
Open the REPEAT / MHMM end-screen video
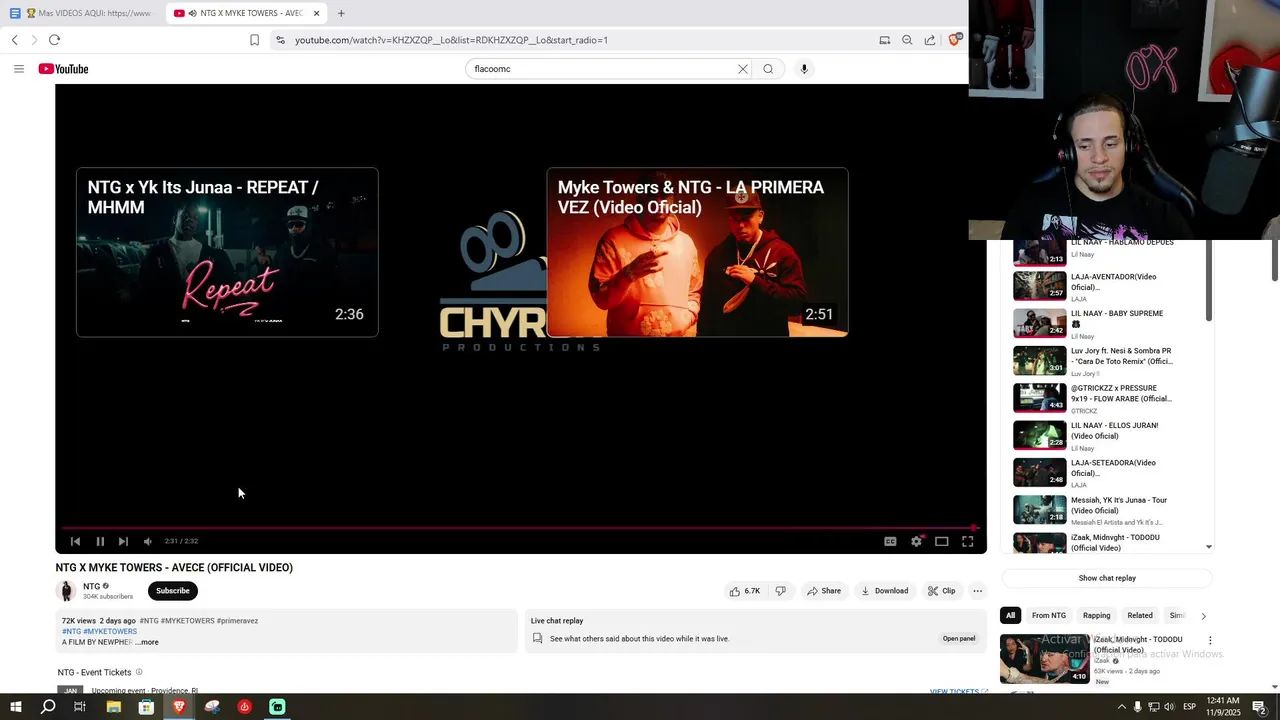227,252
